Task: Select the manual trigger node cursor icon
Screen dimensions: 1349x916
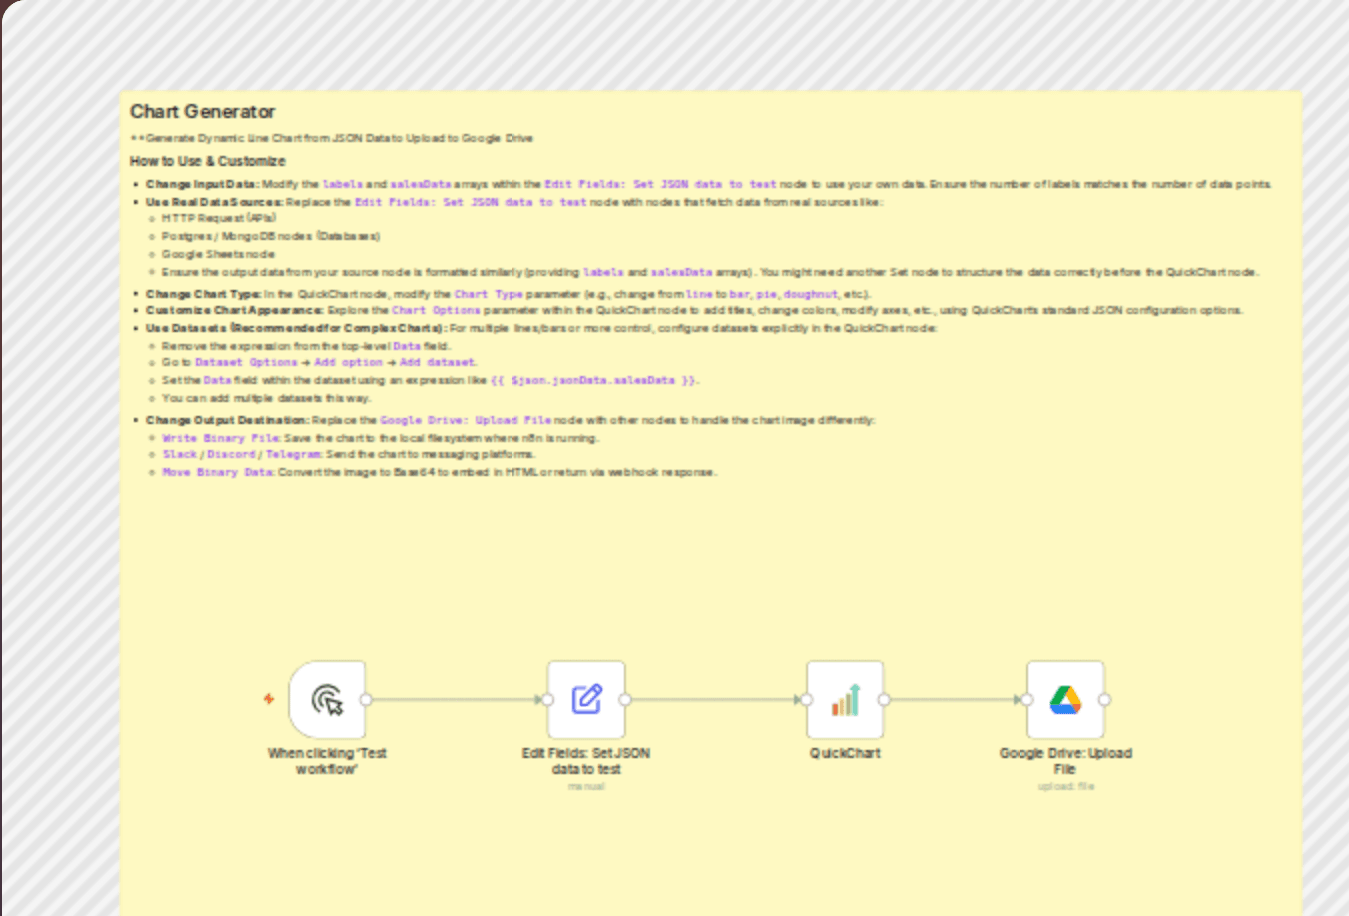Action: click(x=327, y=700)
